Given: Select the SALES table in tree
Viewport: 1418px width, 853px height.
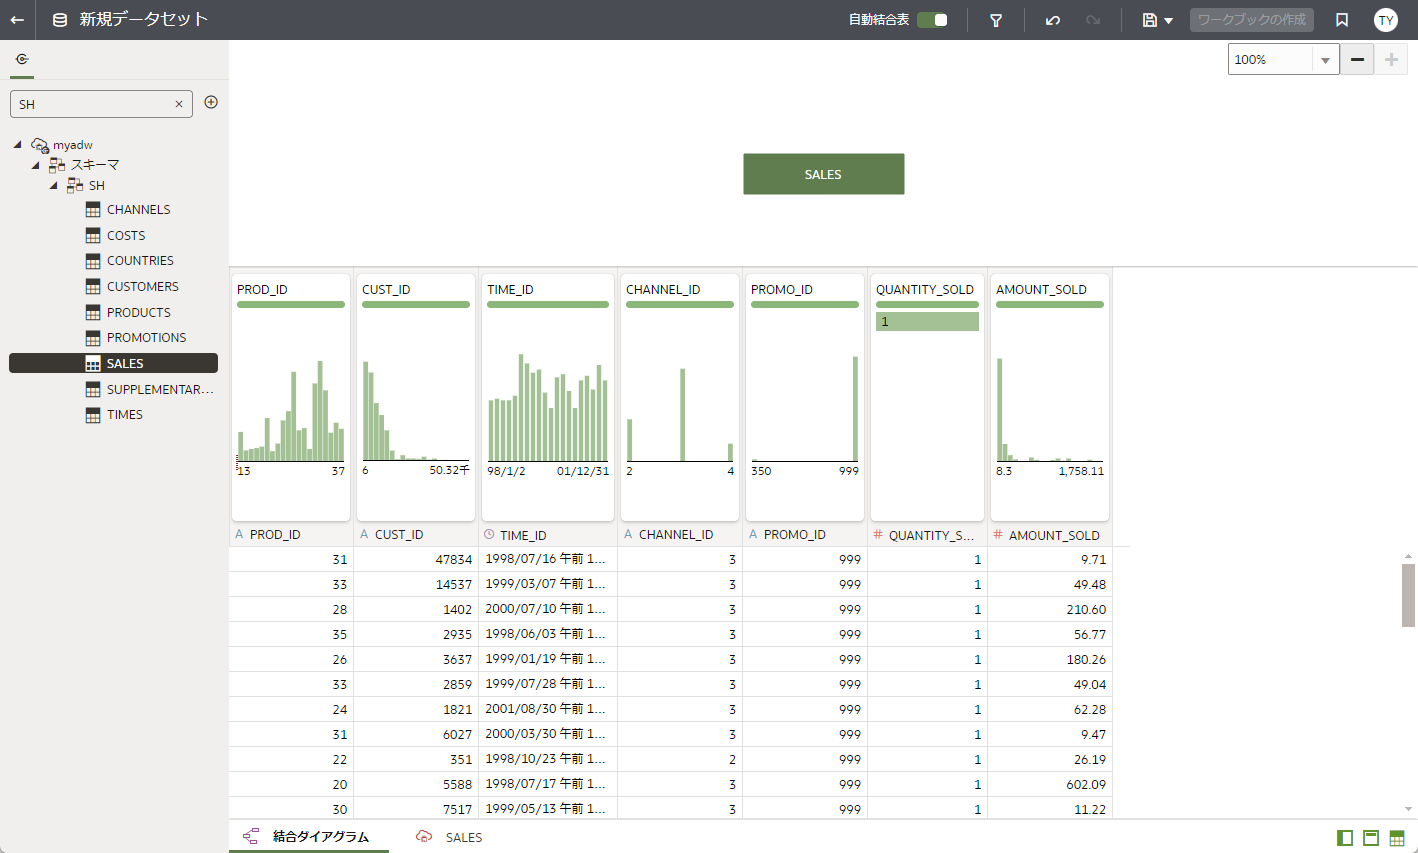Looking at the screenshot, I should click(x=113, y=363).
